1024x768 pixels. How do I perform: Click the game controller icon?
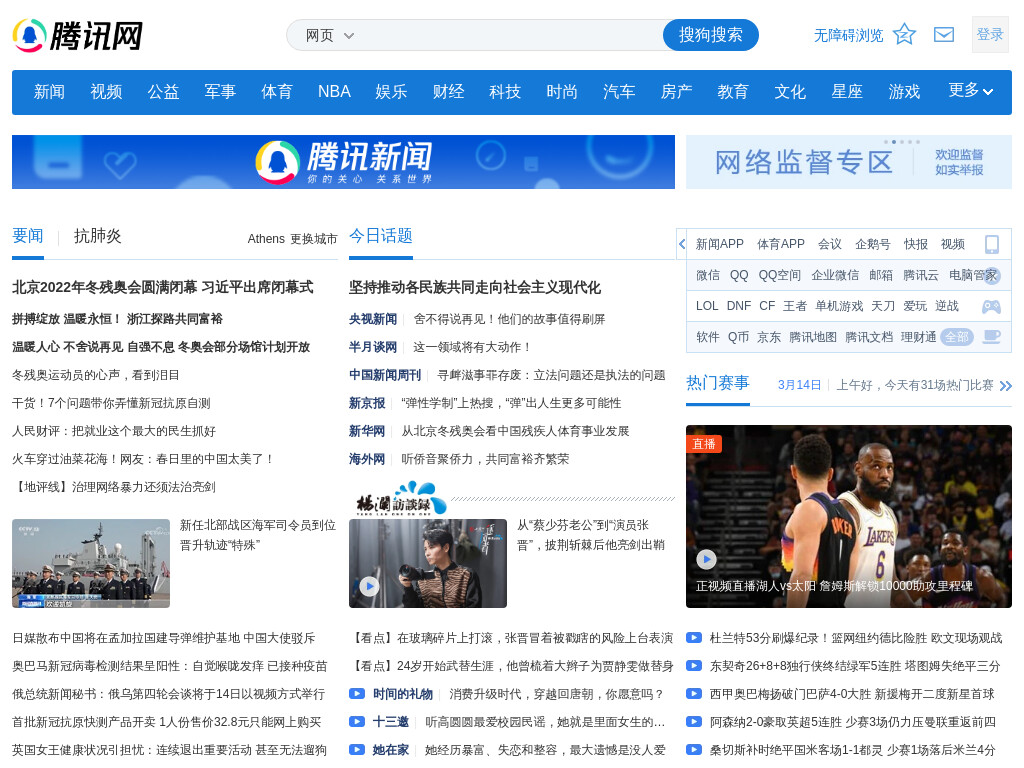pos(991,306)
